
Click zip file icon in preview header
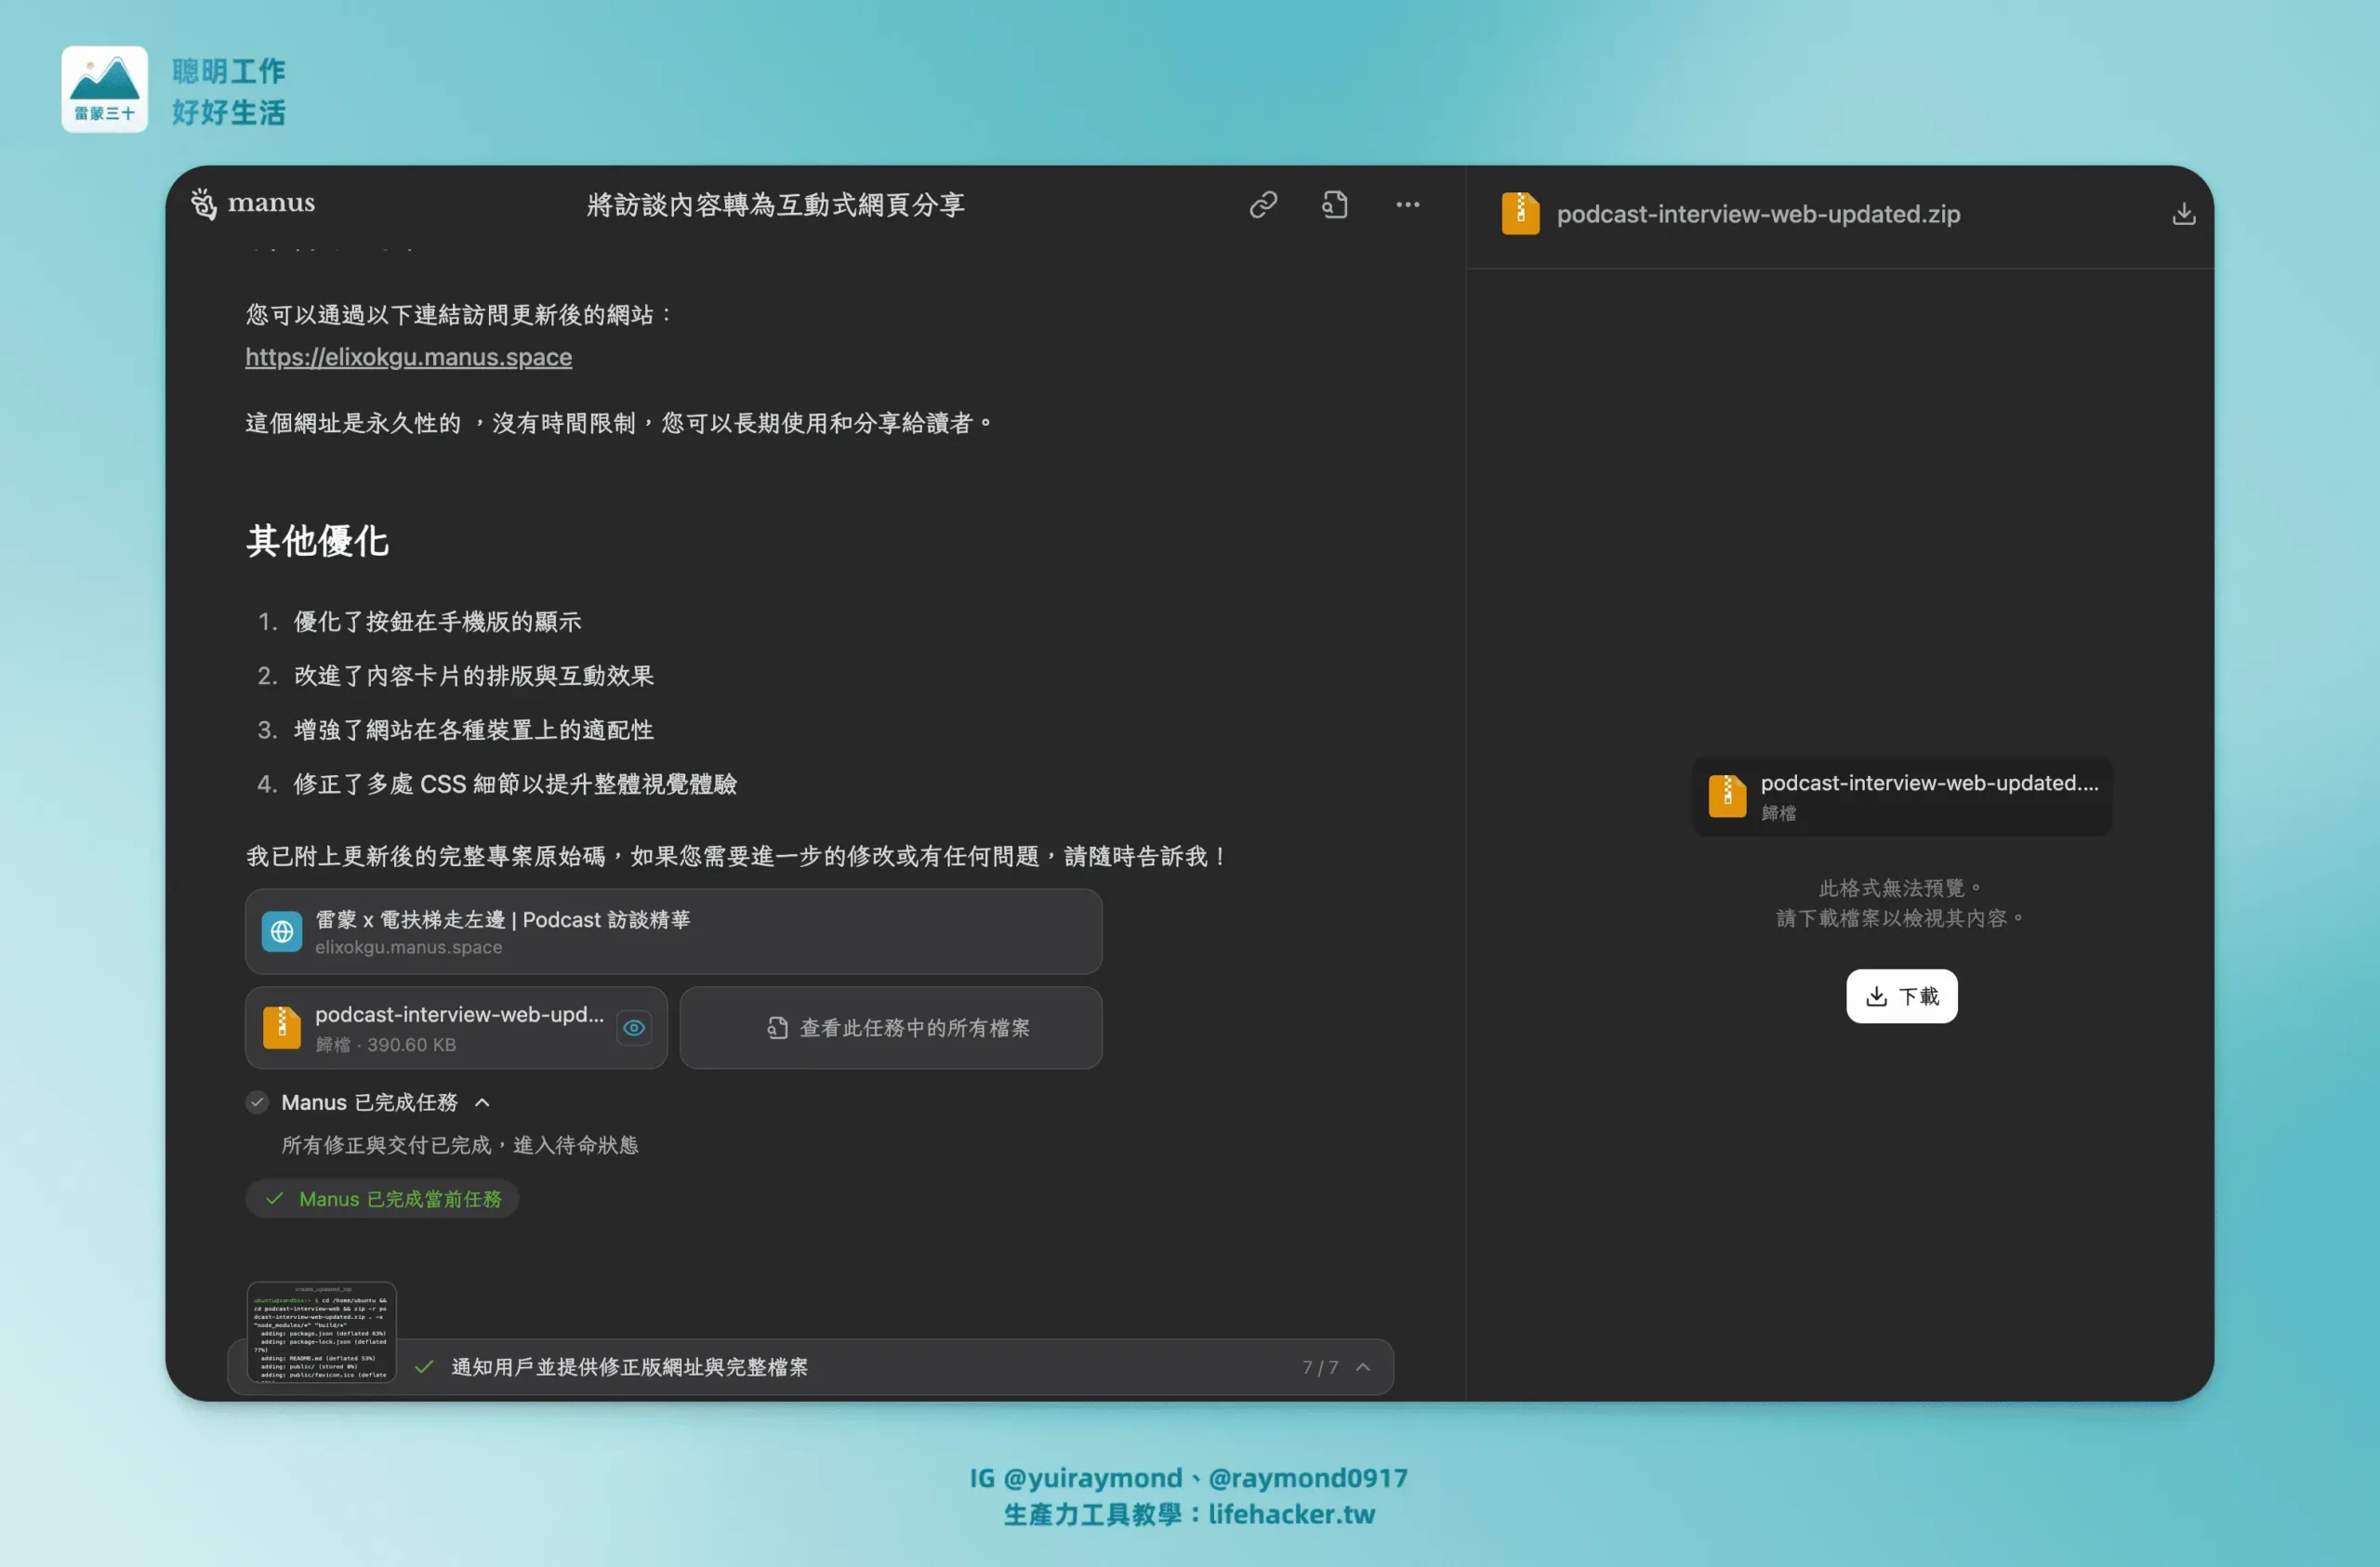1520,214
